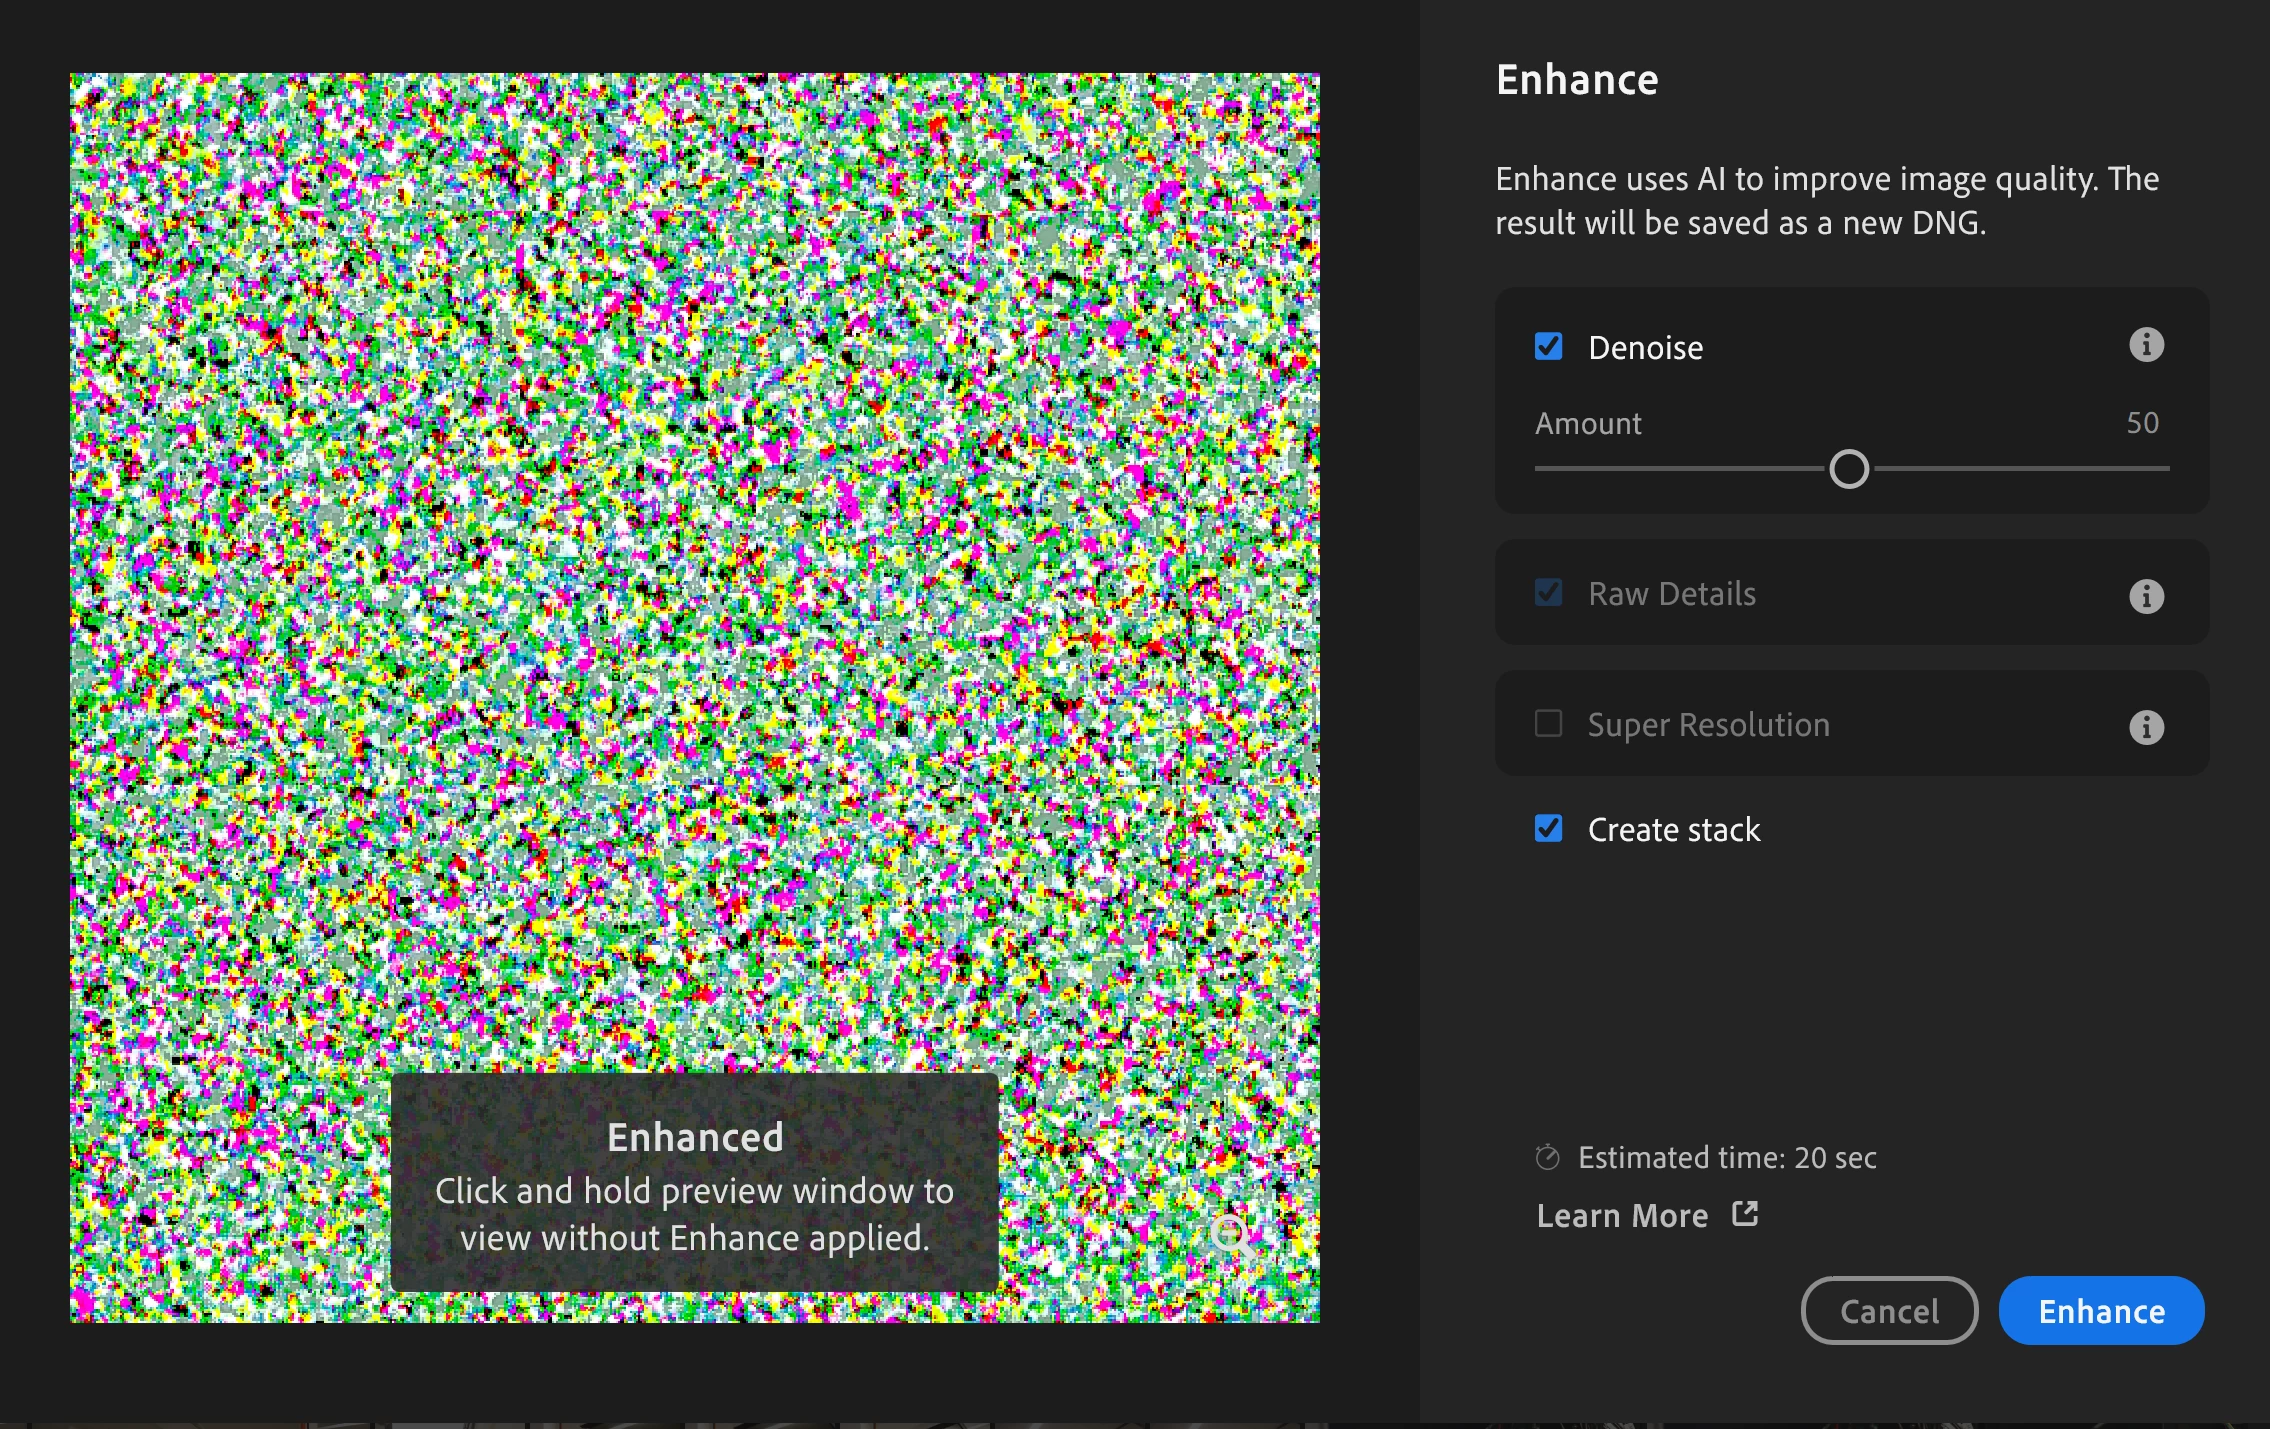
Task: Open the Learn More link
Action: click(1622, 1216)
